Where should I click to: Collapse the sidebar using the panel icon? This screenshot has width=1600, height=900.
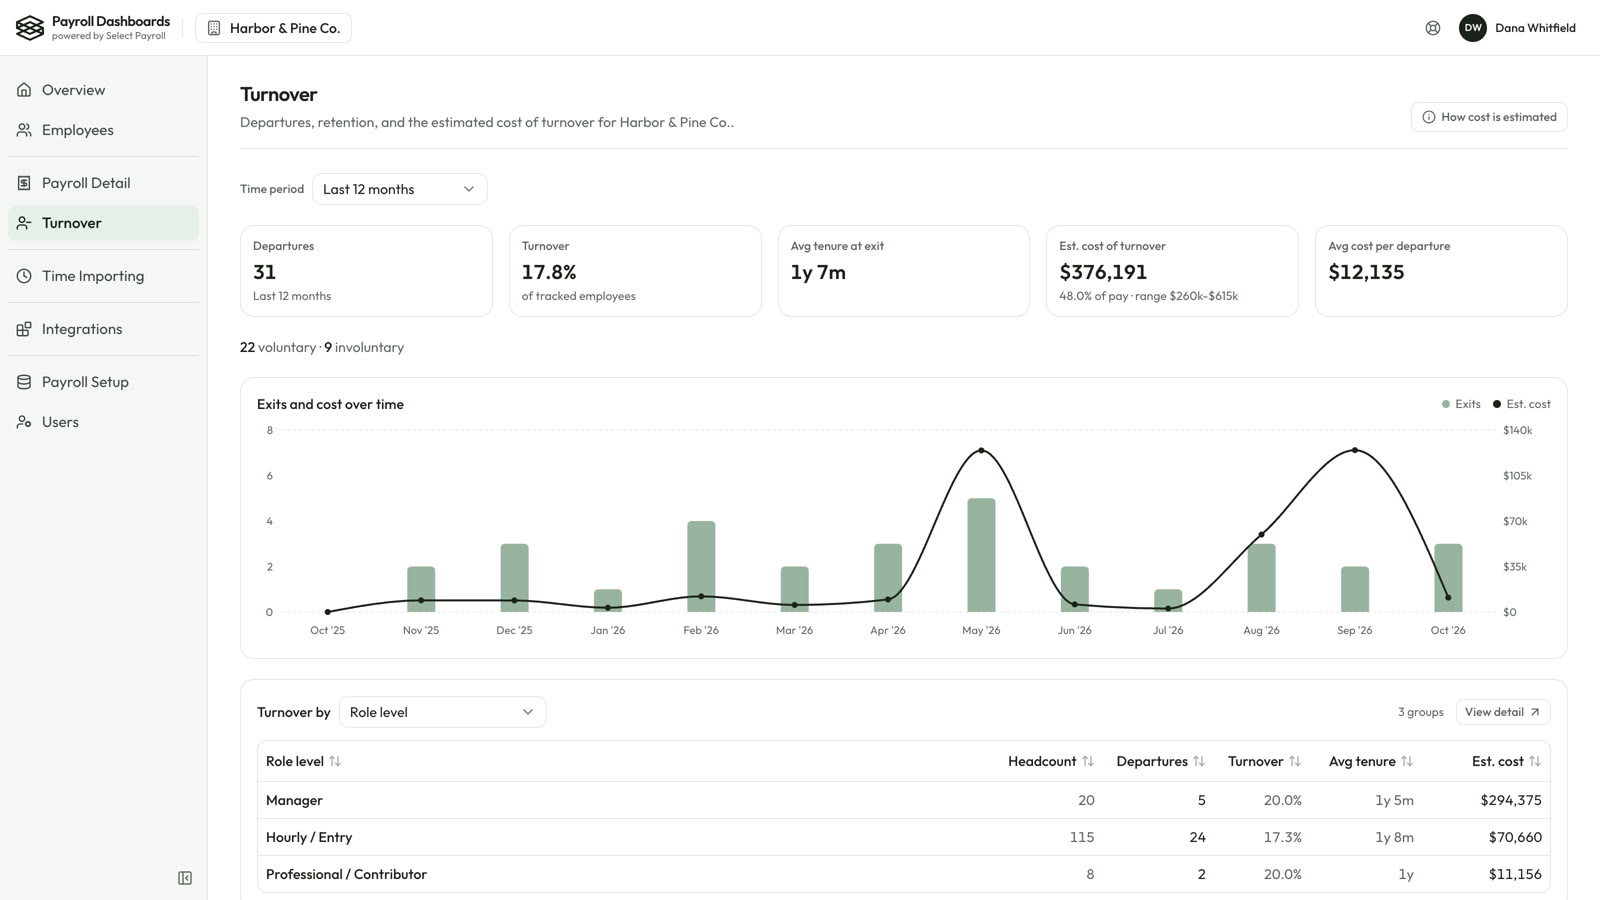[x=185, y=878]
